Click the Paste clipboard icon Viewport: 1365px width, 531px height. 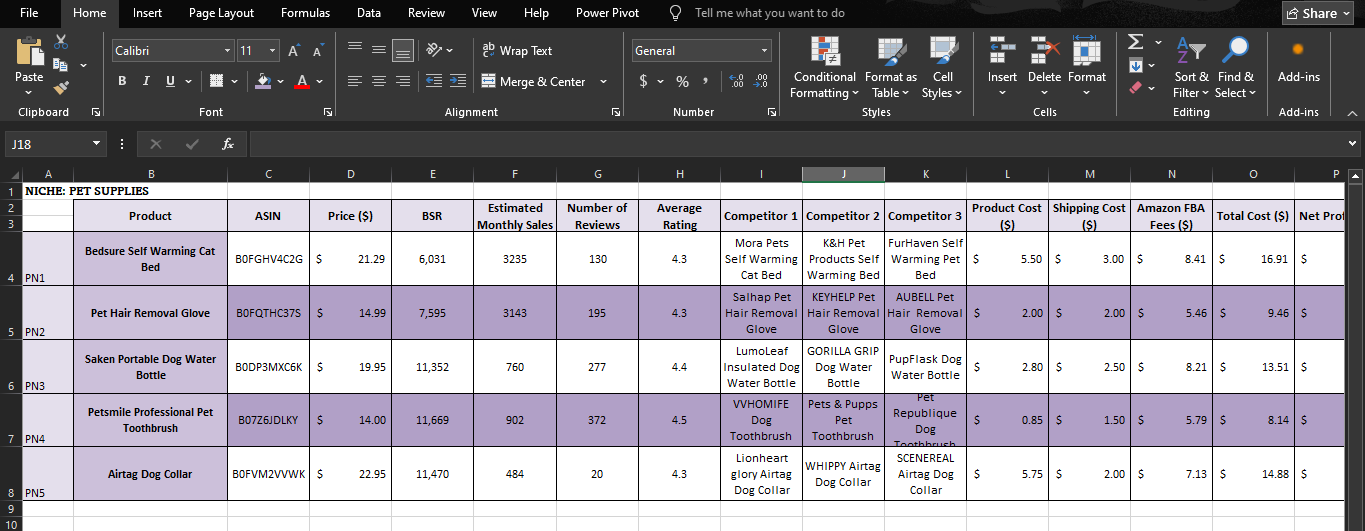click(29, 51)
